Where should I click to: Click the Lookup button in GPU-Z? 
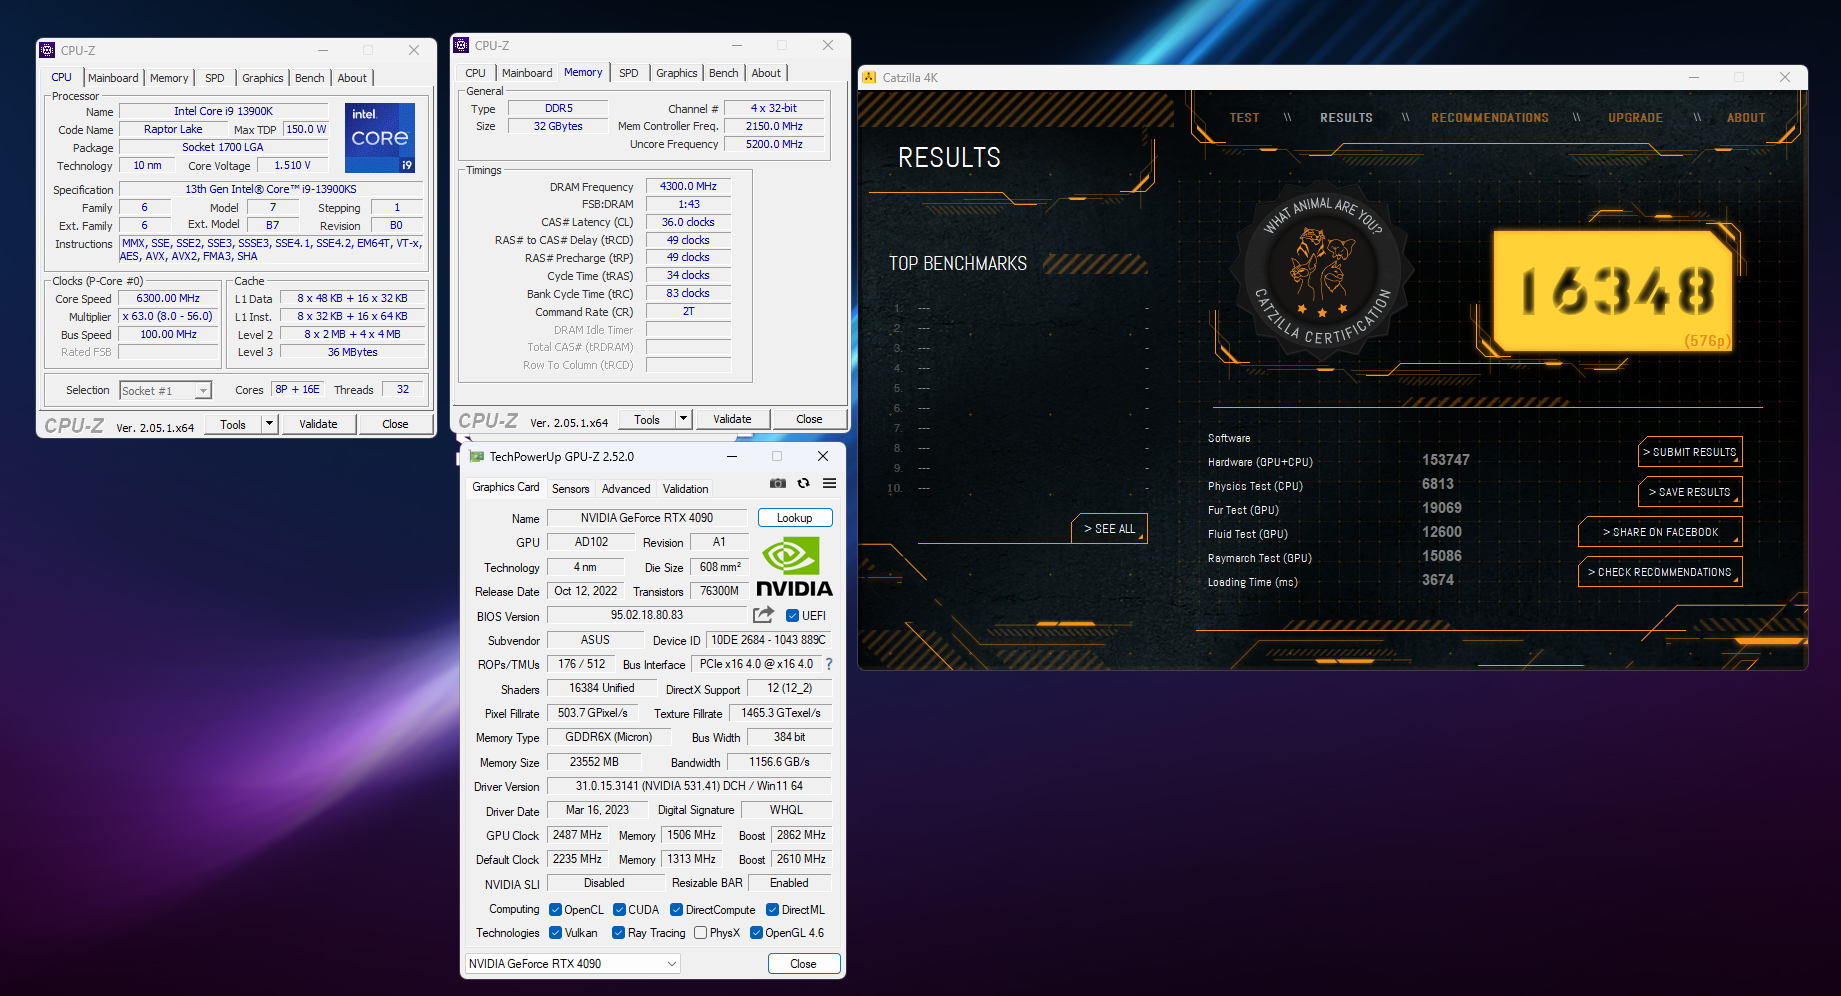coord(795,518)
